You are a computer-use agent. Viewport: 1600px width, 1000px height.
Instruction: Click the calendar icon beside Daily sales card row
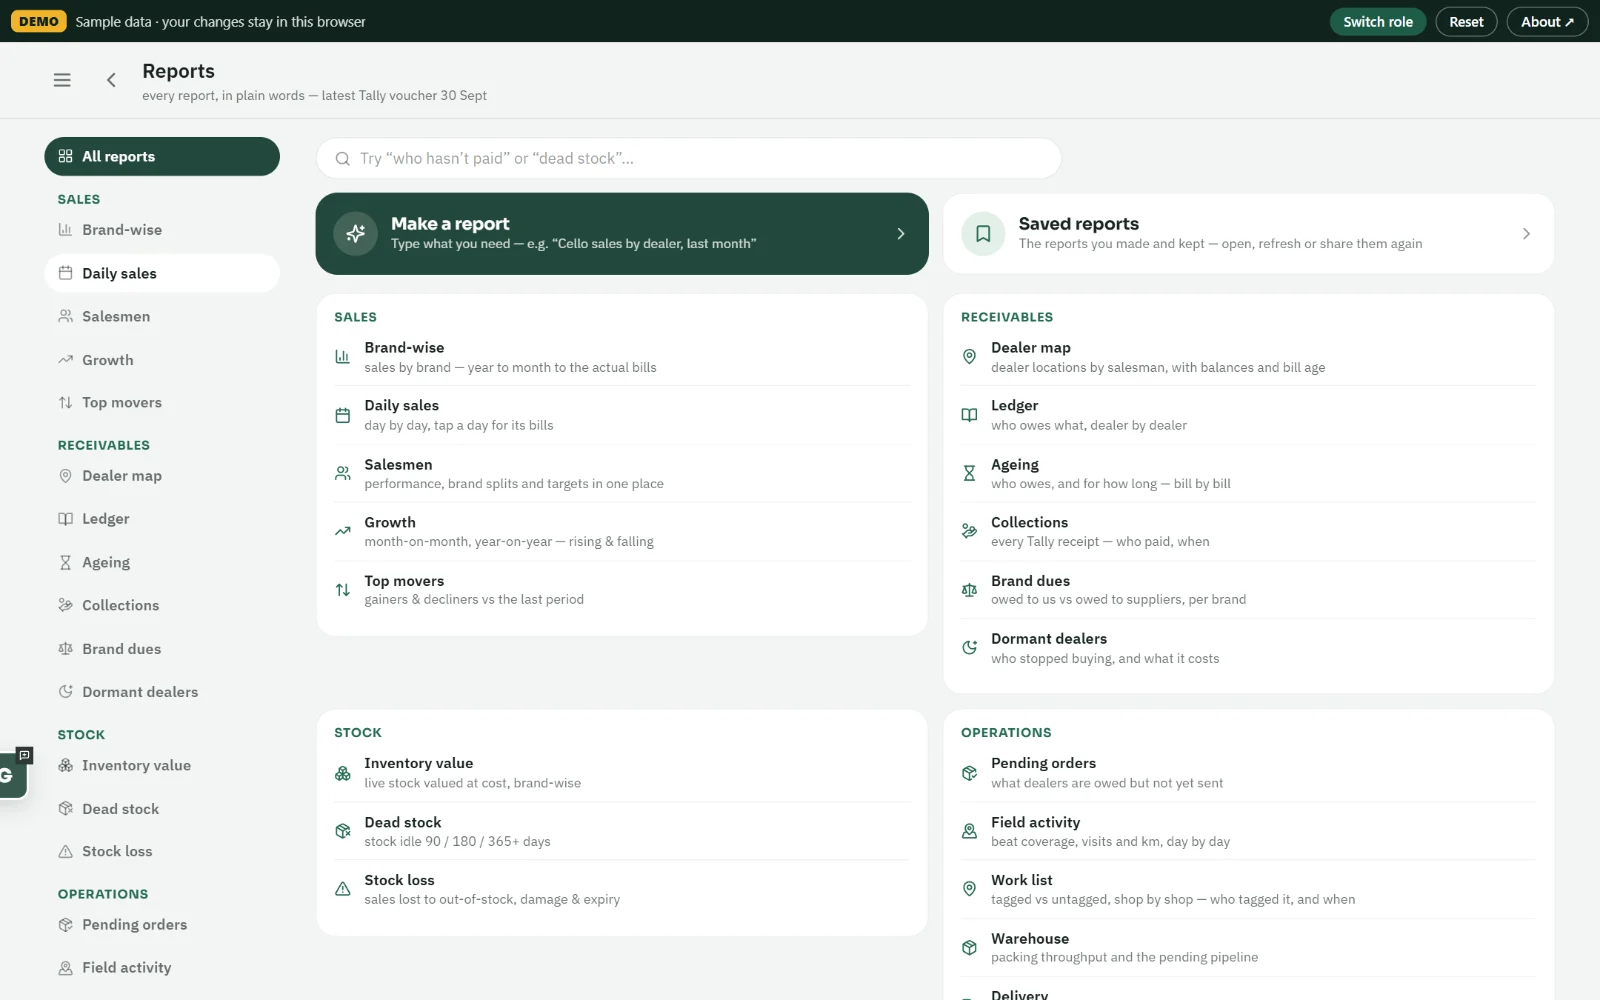343,415
